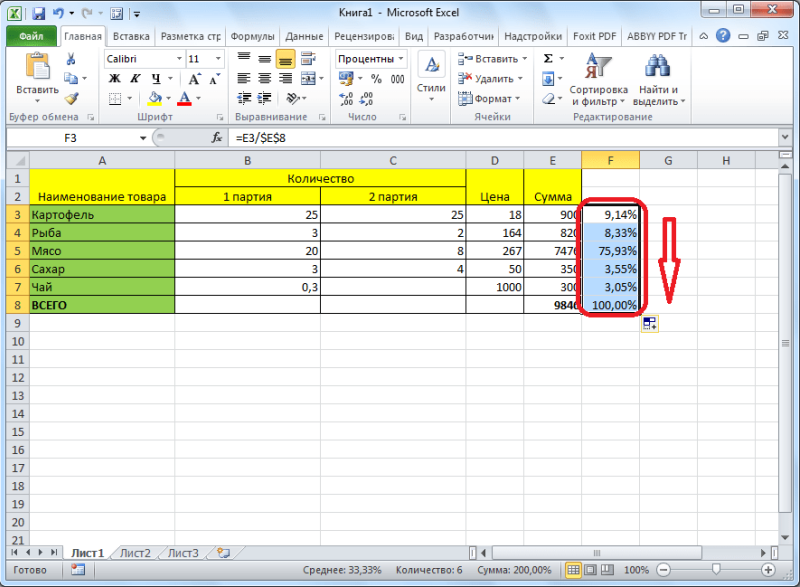Click the zoom-in plus button
800x587 pixels.
pyautogui.click(x=768, y=570)
